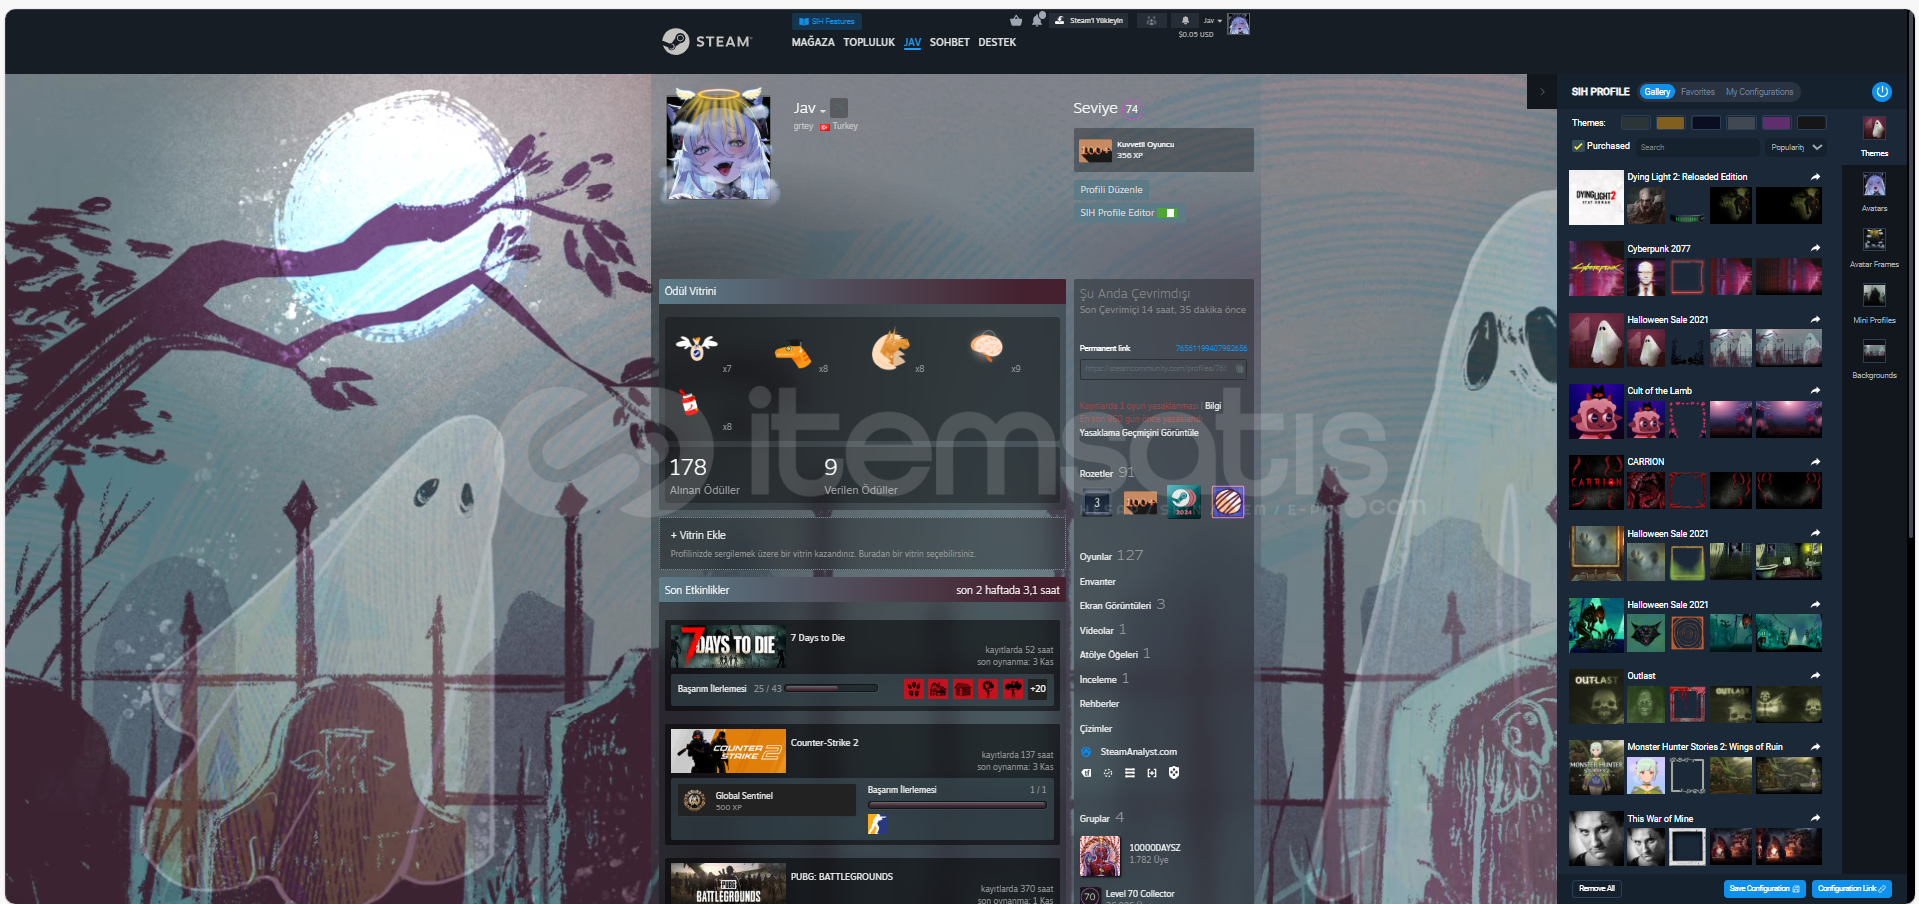The width and height of the screenshot is (1919, 904).
Task: Open the SOHBET menu
Action: [x=950, y=42]
